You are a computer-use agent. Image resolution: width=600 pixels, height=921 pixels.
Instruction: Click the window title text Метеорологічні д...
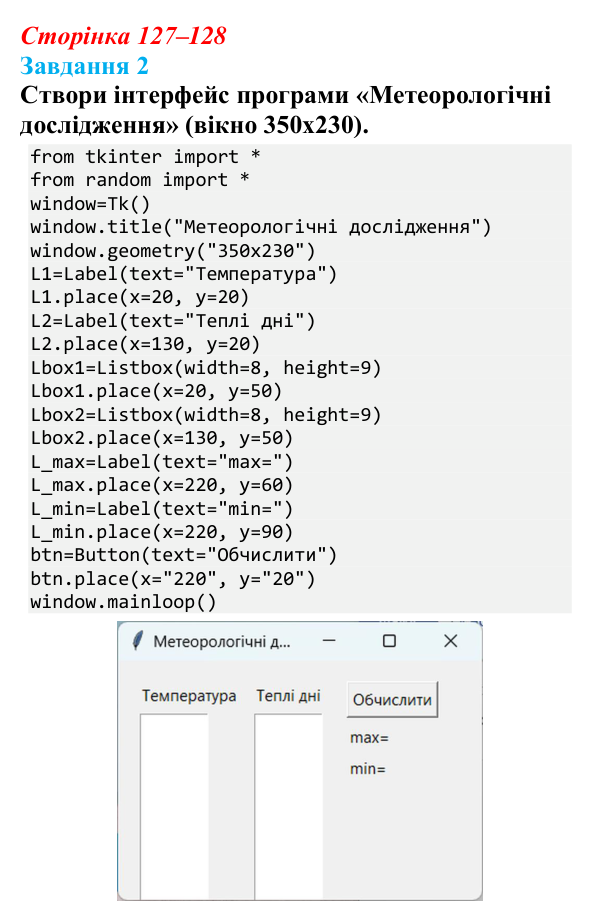pos(222,641)
